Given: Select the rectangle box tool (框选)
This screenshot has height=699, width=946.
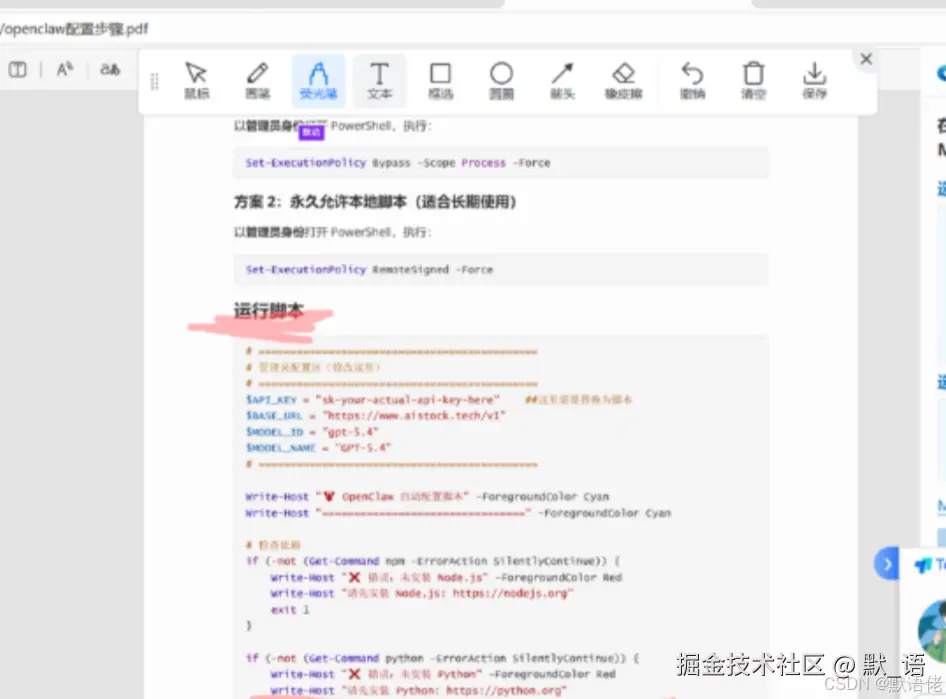Looking at the screenshot, I should tap(440, 81).
